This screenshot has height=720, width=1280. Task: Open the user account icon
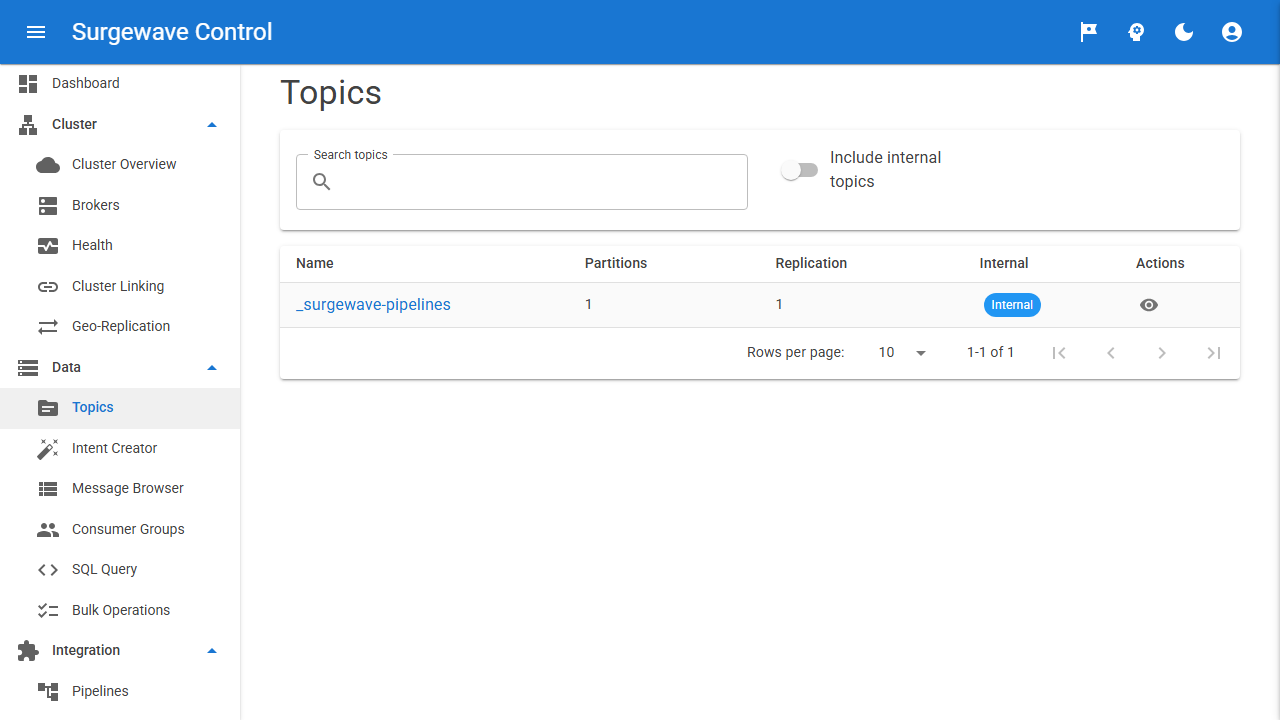click(x=1232, y=32)
